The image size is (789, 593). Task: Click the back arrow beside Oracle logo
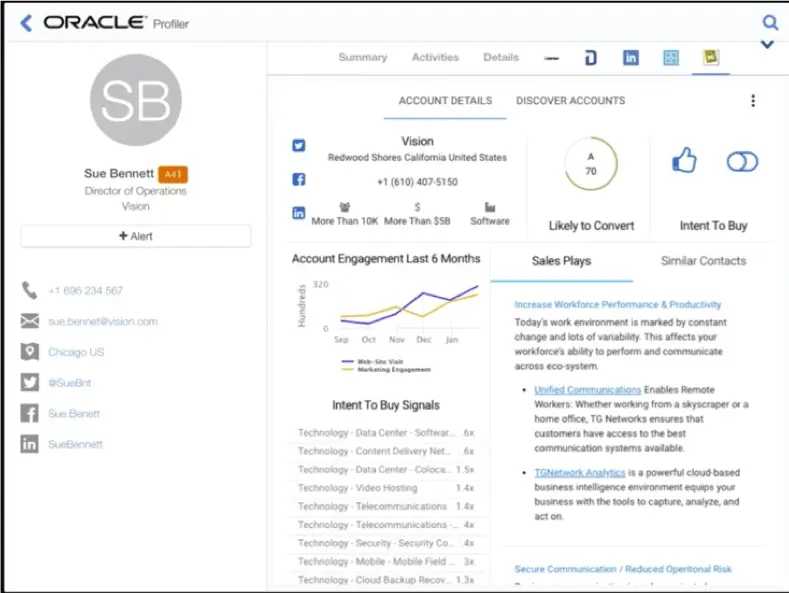pos(25,23)
